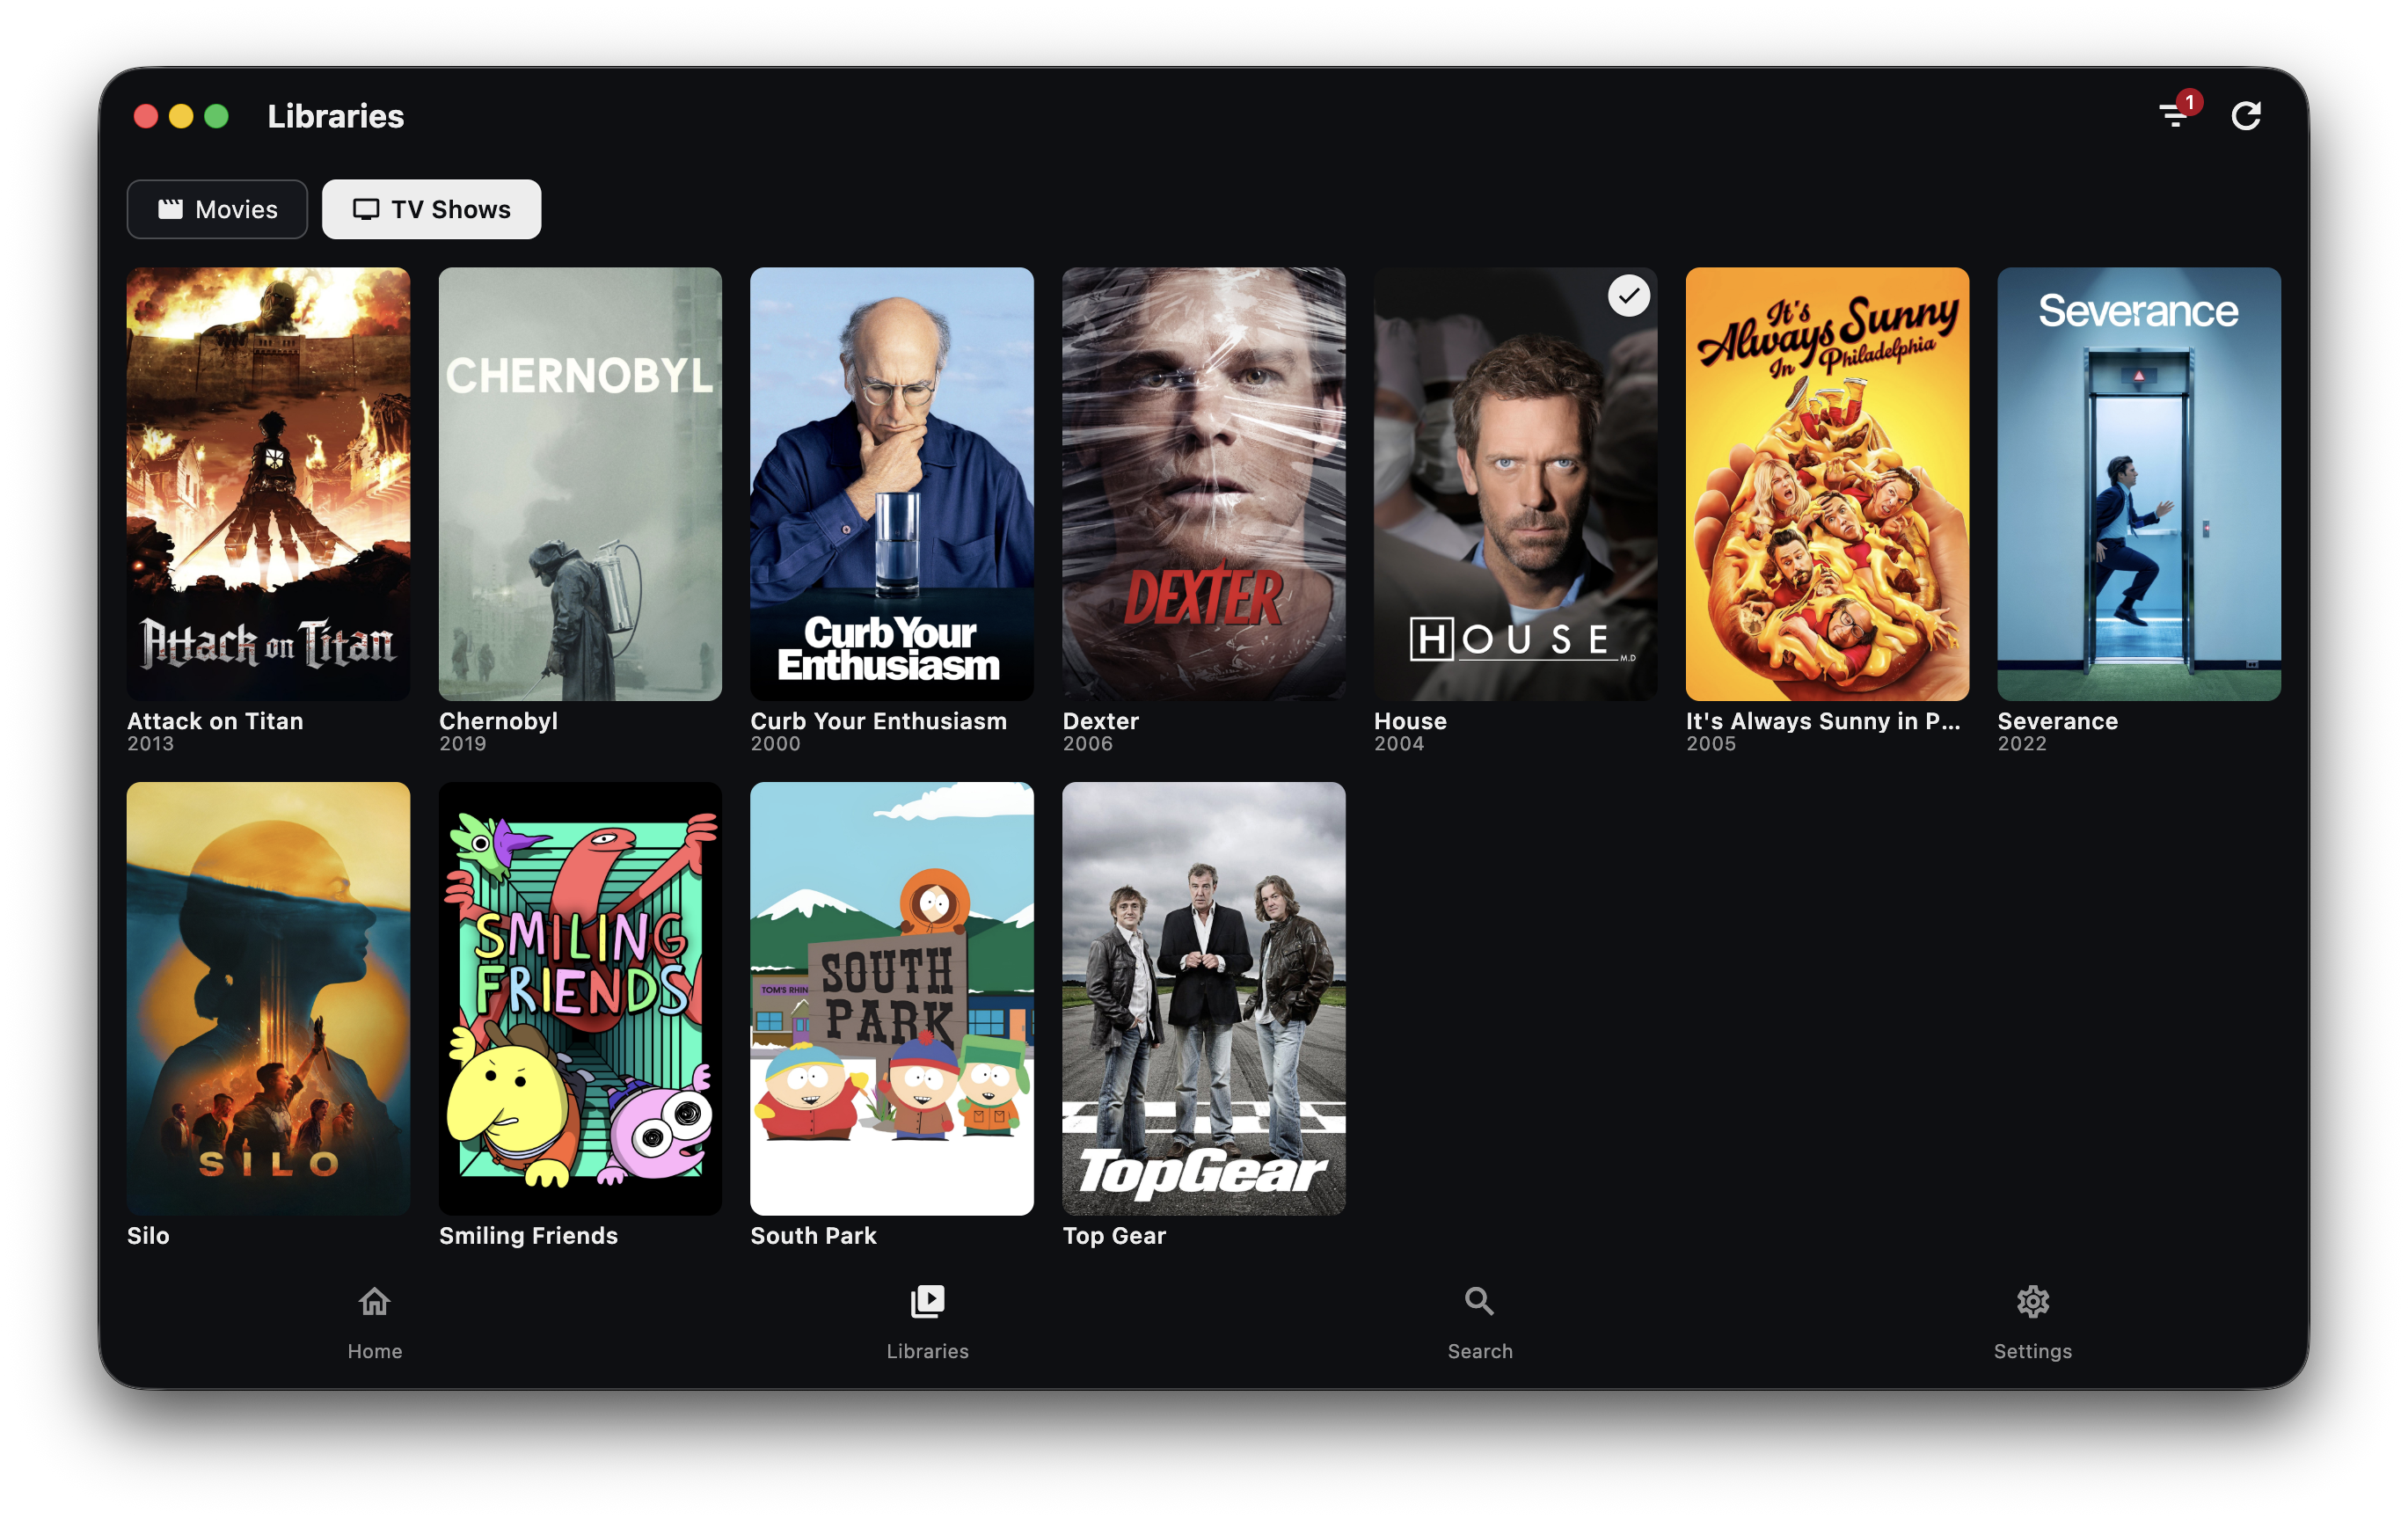2408x1520 pixels.
Task: Open the House poster
Action: [x=1516, y=484]
